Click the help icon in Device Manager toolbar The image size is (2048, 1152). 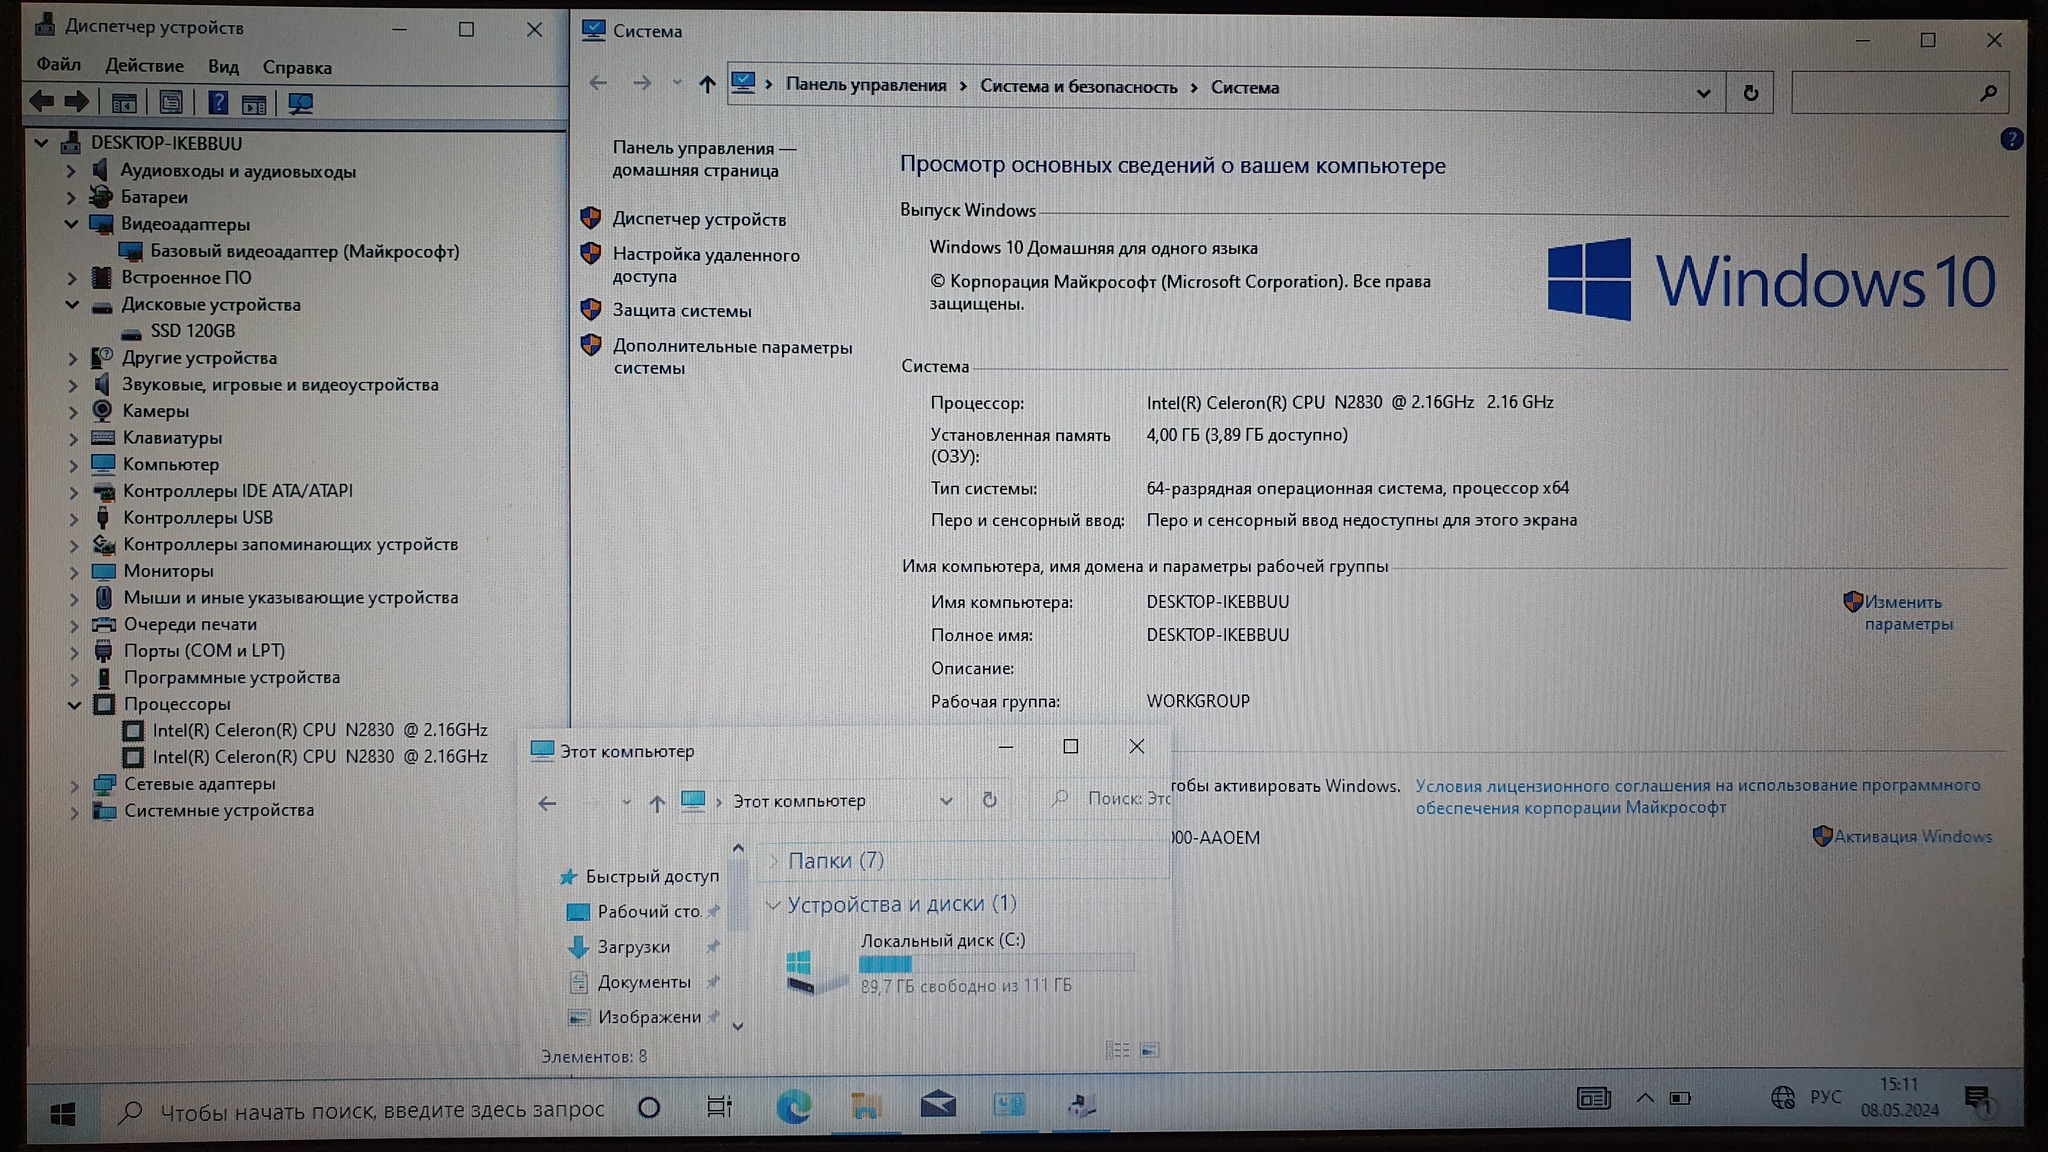coord(218,103)
